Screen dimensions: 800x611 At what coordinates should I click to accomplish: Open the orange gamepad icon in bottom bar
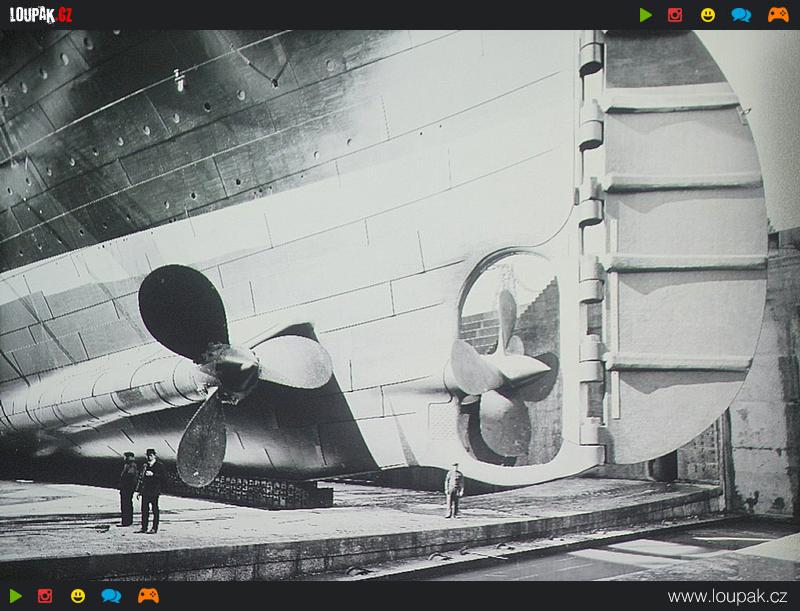pos(148,596)
